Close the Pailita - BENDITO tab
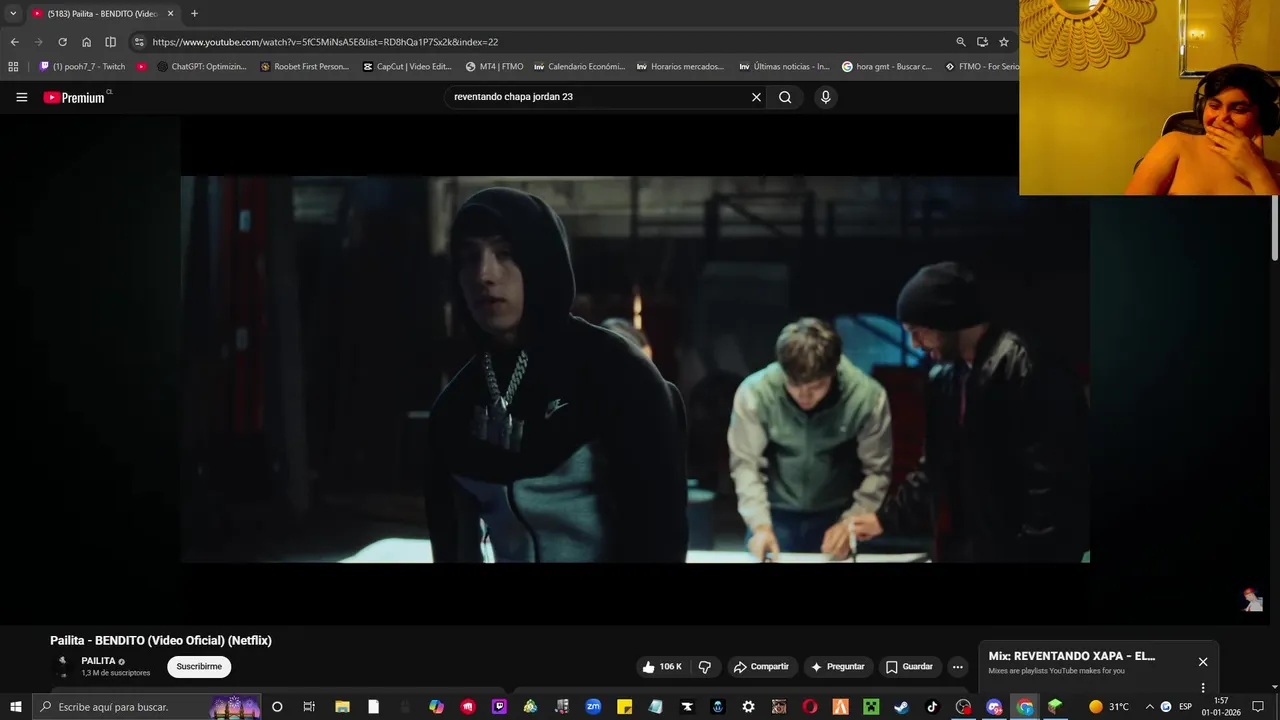The height and width of the screenshot is (720, 1280). coord(170,14)
